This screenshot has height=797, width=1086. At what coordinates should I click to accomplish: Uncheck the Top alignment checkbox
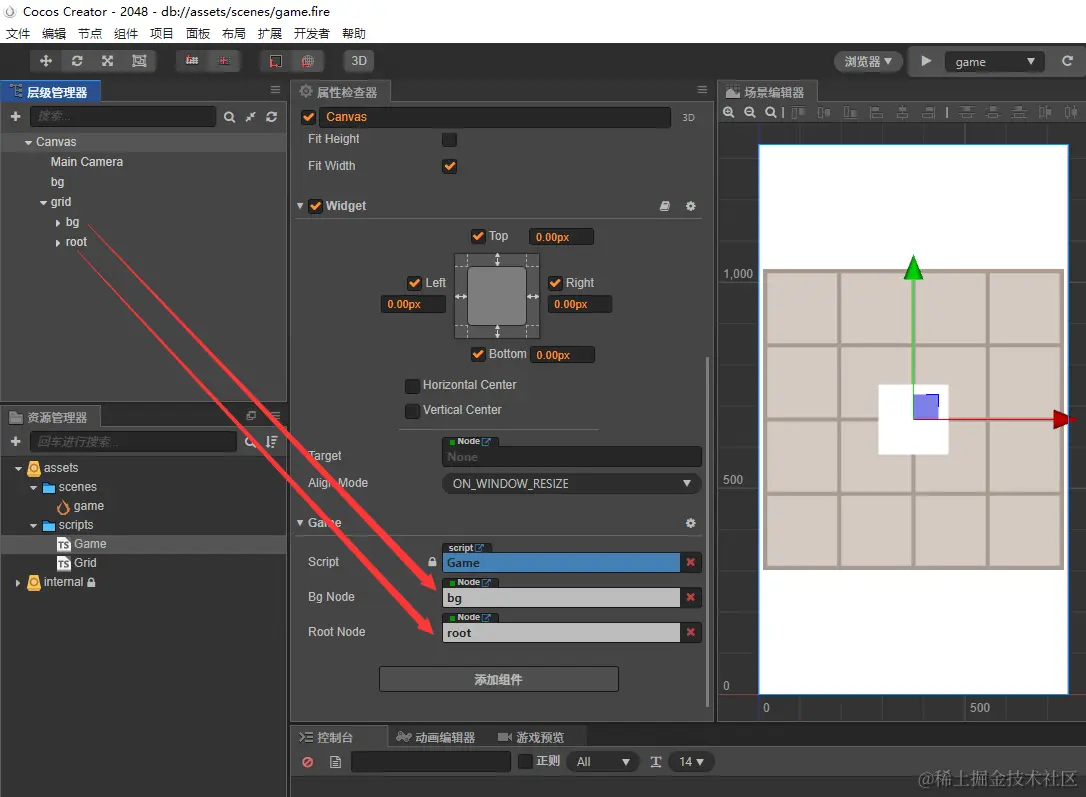(x=478, y=236)
